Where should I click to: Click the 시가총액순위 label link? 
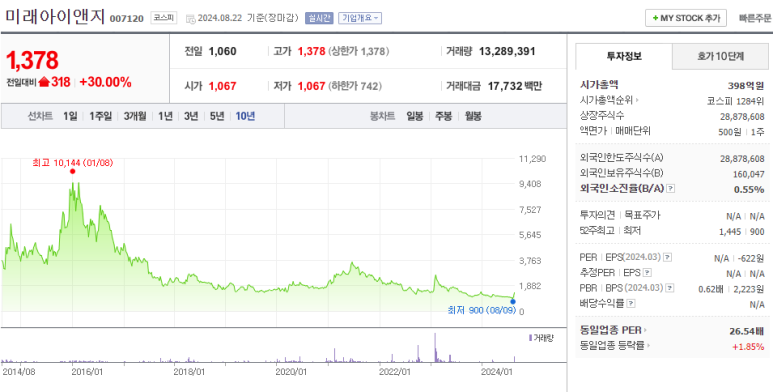(x=606, y=101)
